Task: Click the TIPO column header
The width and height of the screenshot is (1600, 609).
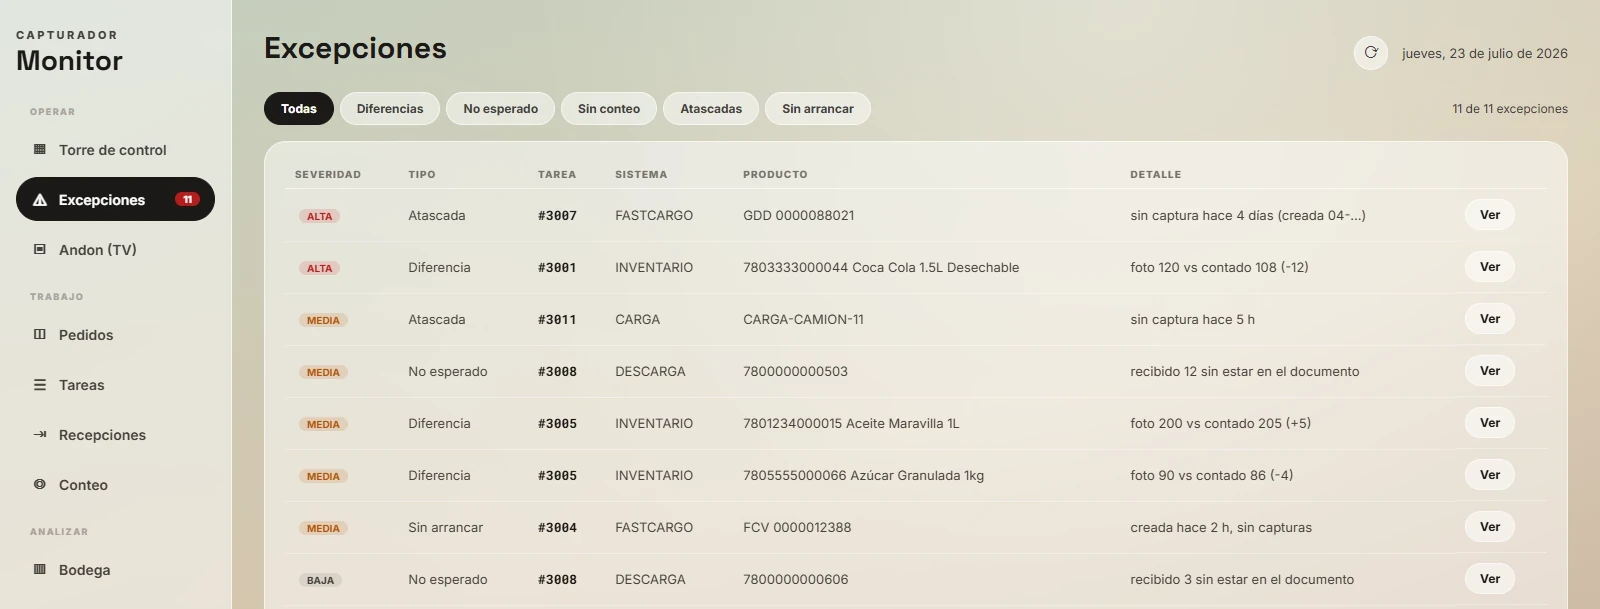Action: tap(422, 174)
